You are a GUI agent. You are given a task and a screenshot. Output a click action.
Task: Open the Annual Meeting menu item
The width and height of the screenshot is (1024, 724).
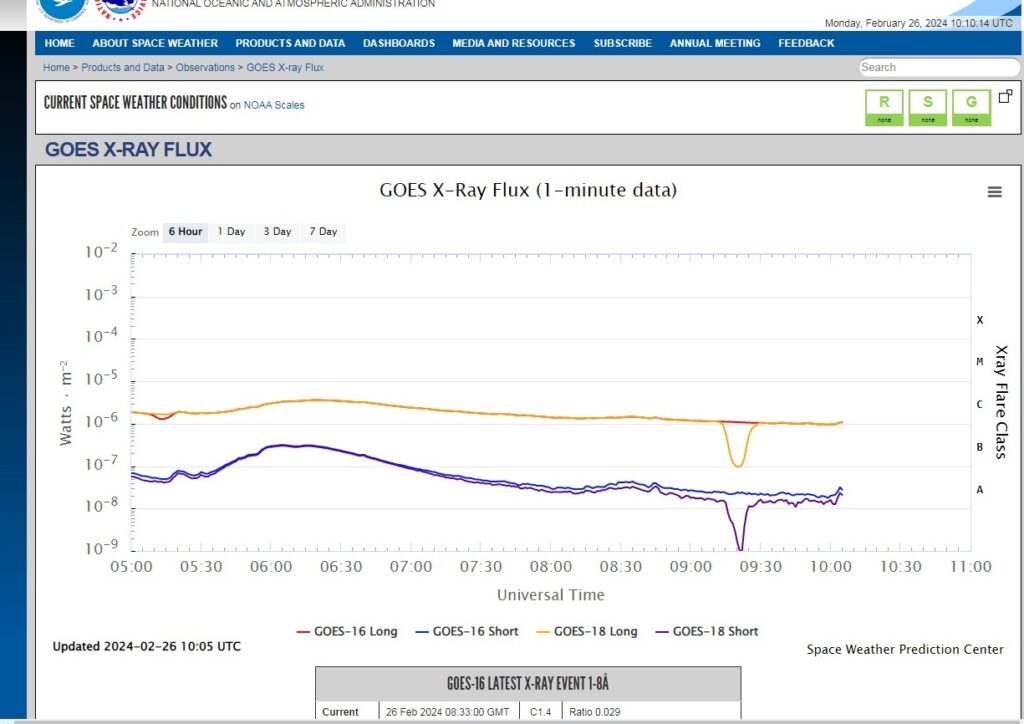coord(714,43)
